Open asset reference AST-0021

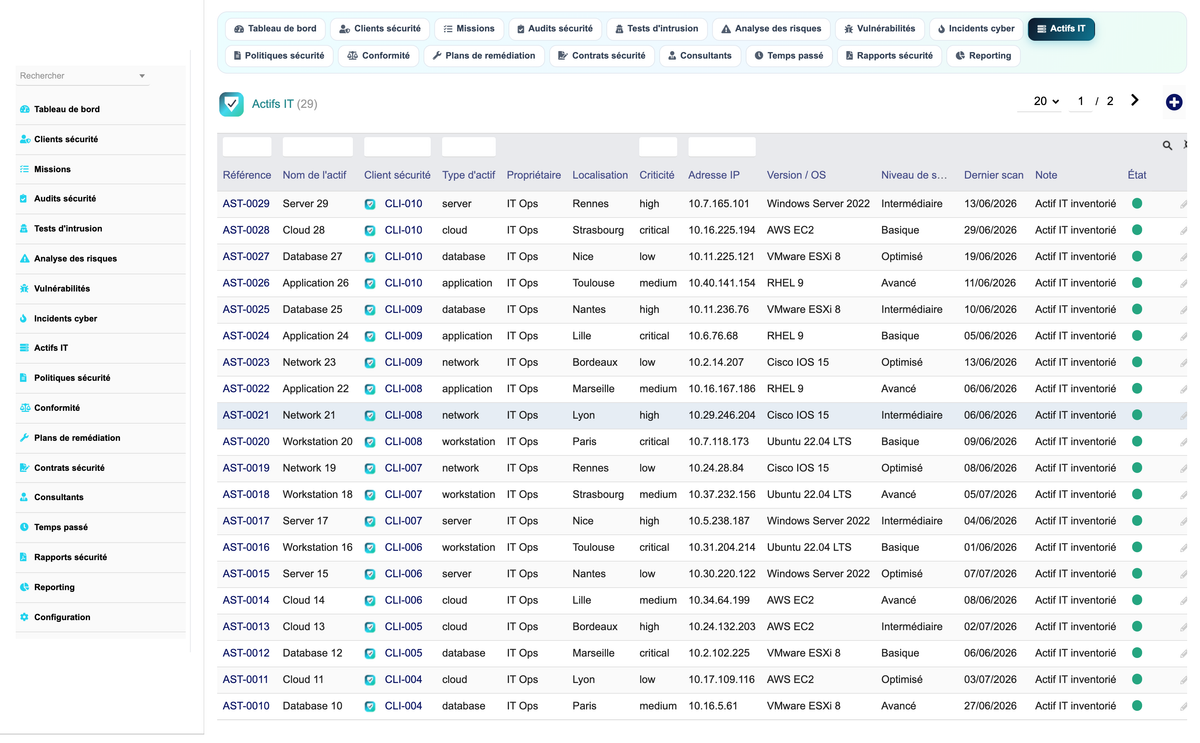coord(246,415)
